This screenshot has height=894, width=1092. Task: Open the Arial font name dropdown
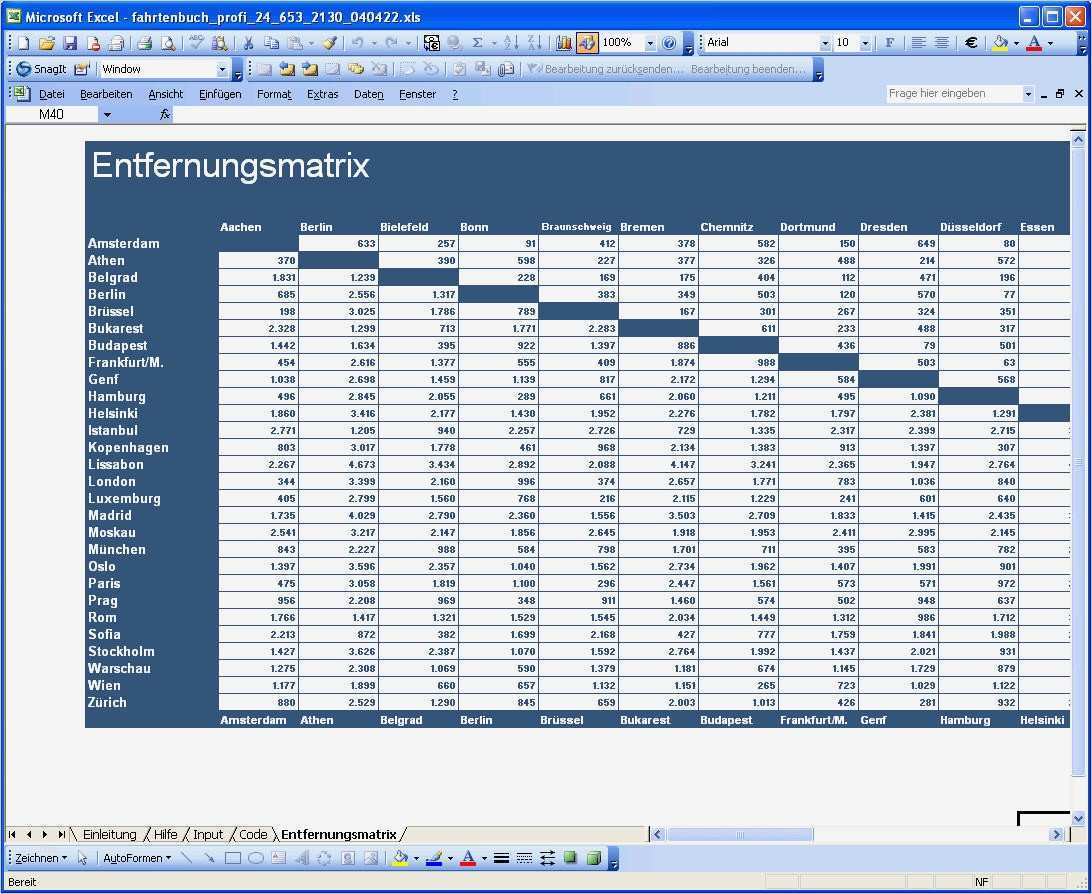825,43
